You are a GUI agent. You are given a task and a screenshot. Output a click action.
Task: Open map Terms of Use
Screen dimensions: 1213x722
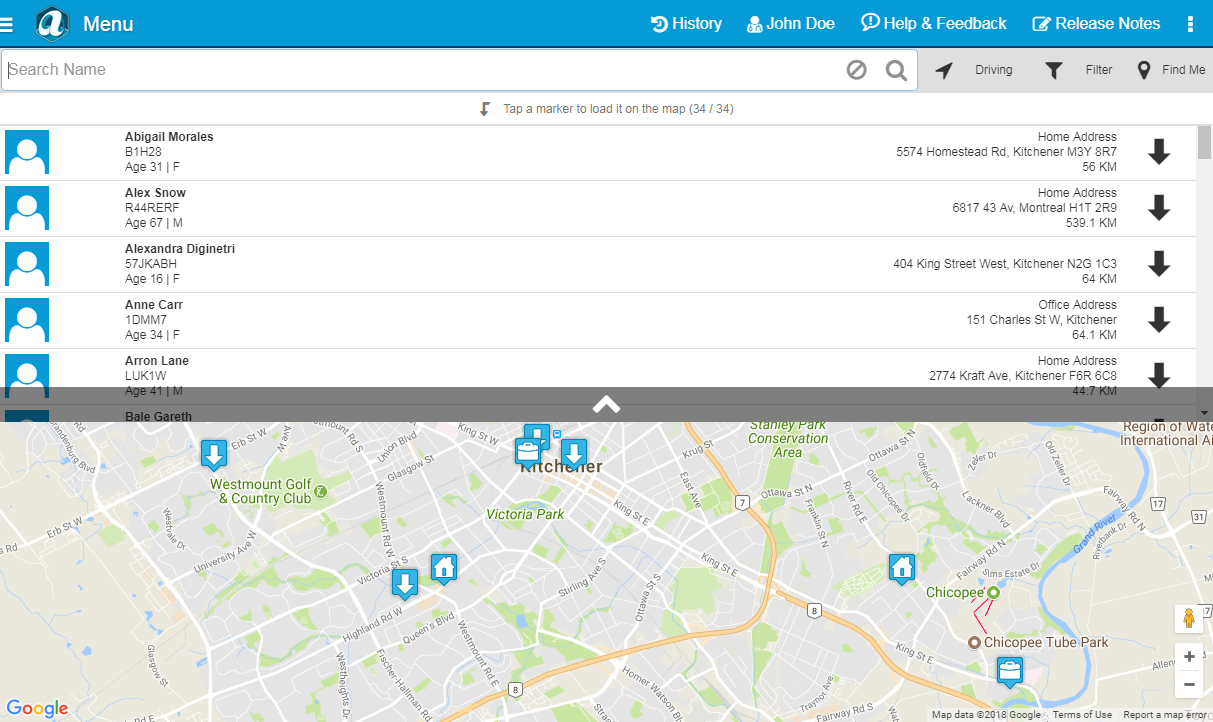pos(1082,715)
